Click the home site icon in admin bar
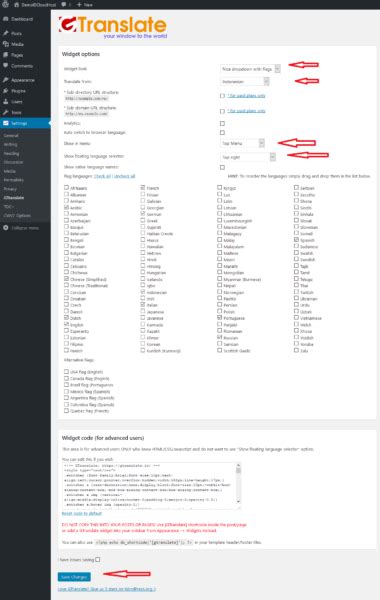Screen dimensions: 380x600 pyautogui.click(x=16, y=5)
